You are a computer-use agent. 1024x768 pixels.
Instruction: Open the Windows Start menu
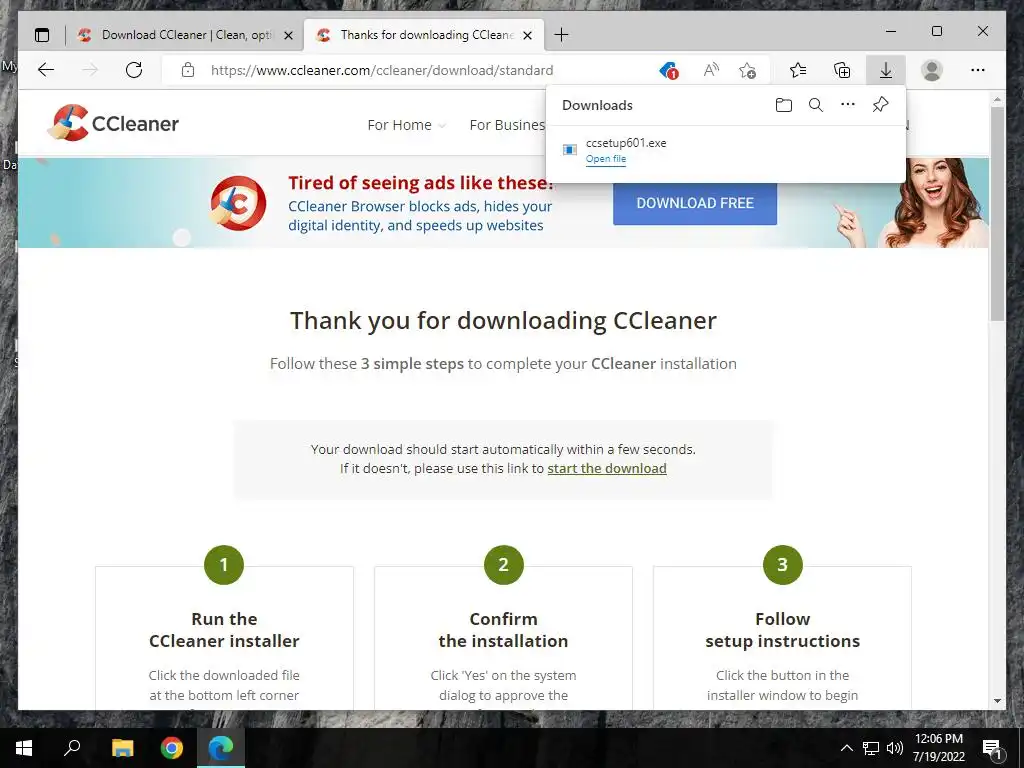click(24, 748)
